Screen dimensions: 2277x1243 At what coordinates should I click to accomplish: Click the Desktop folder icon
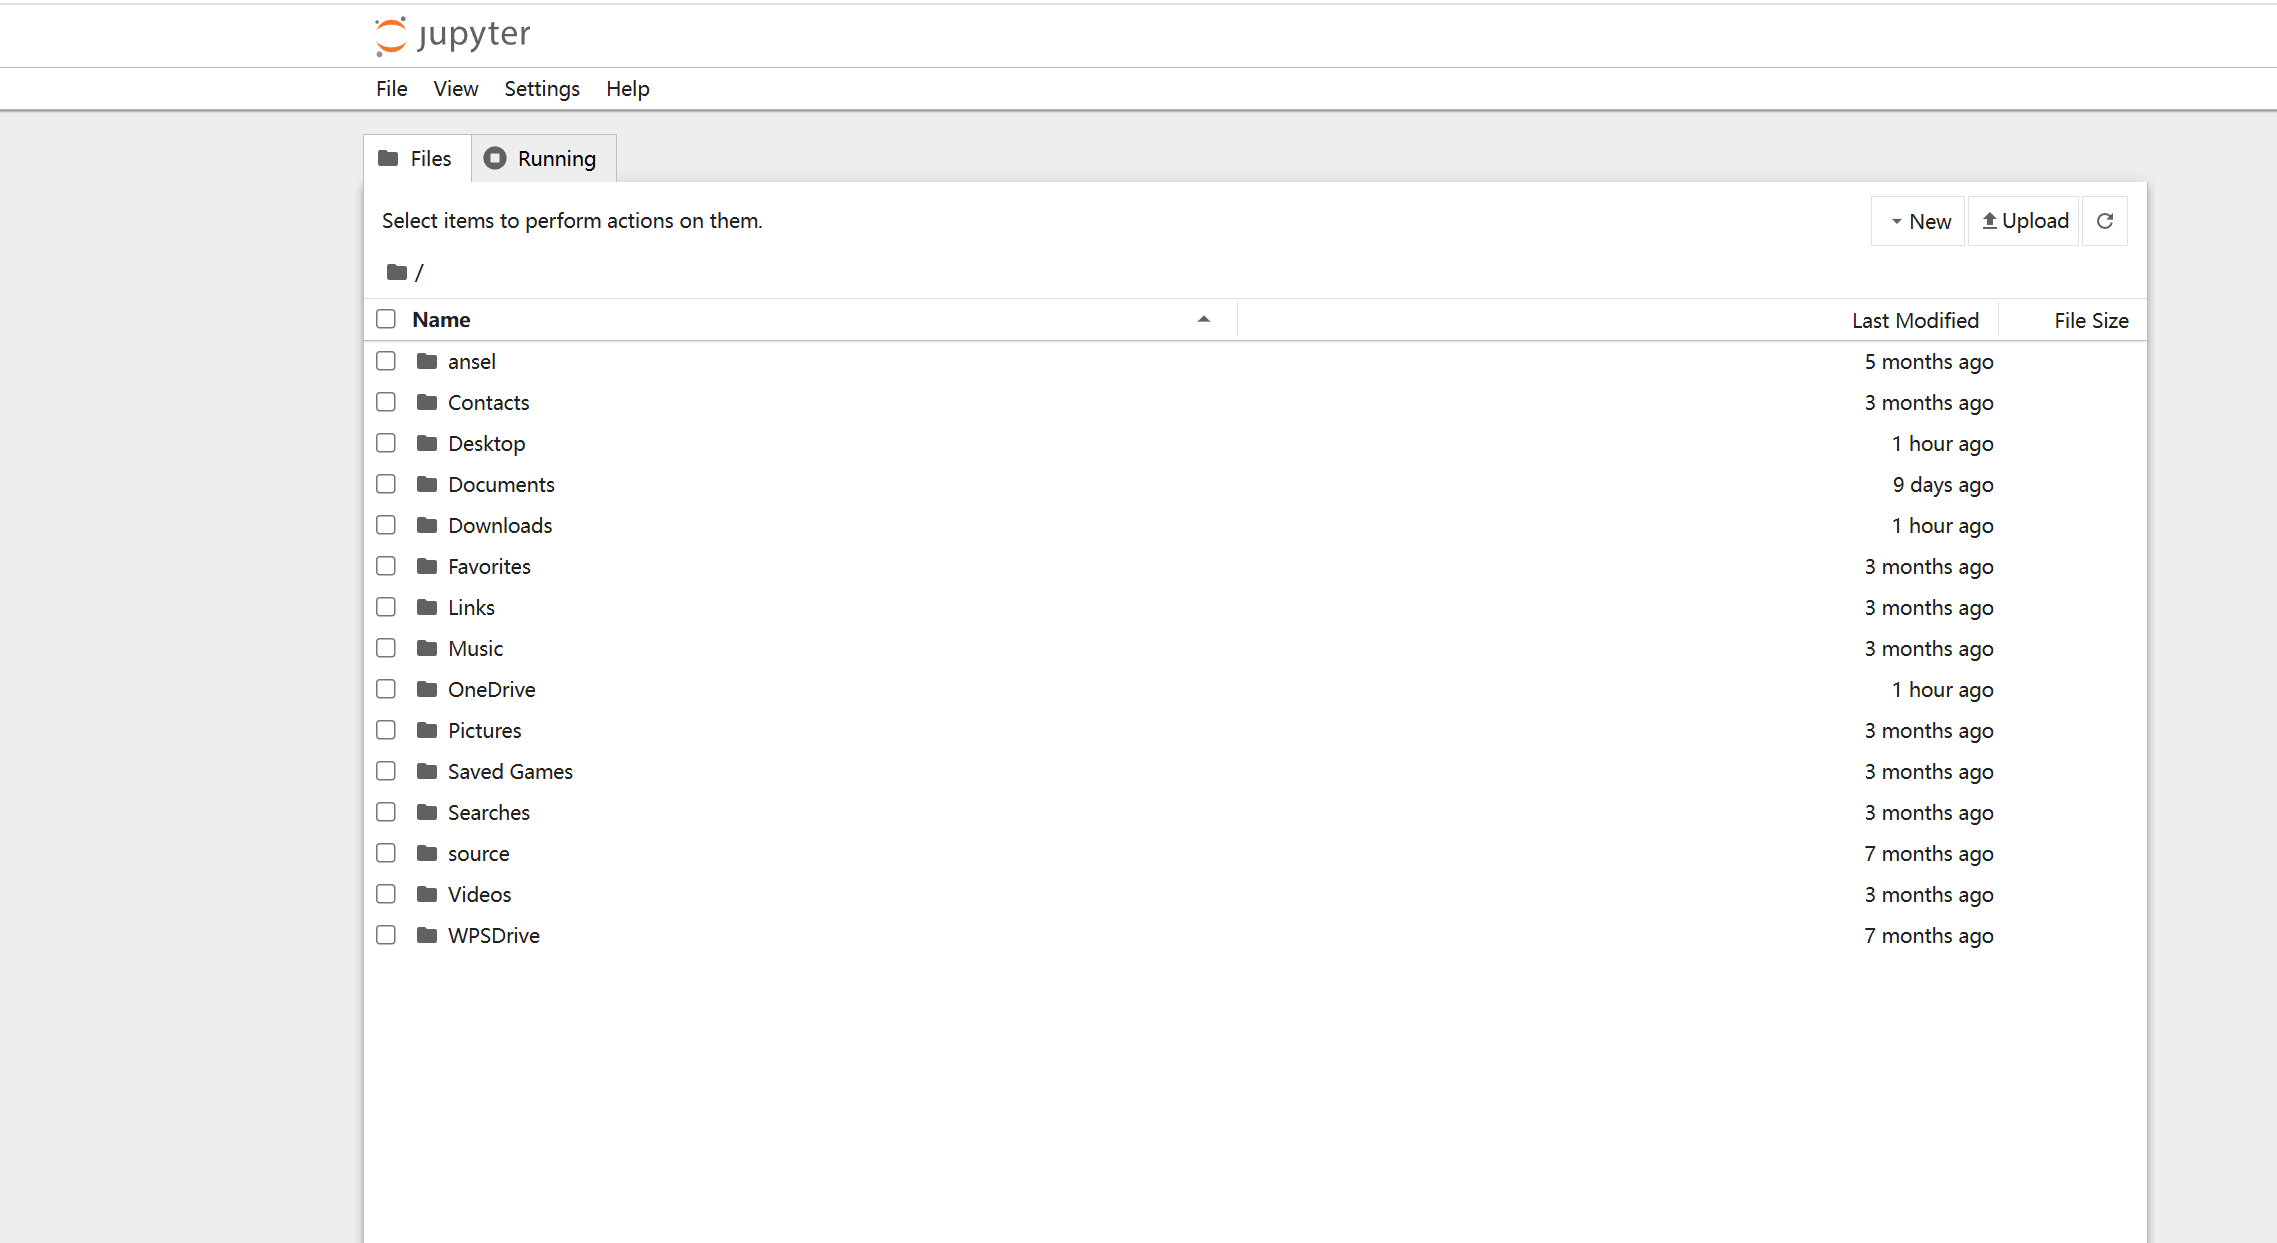click(426, 443)
